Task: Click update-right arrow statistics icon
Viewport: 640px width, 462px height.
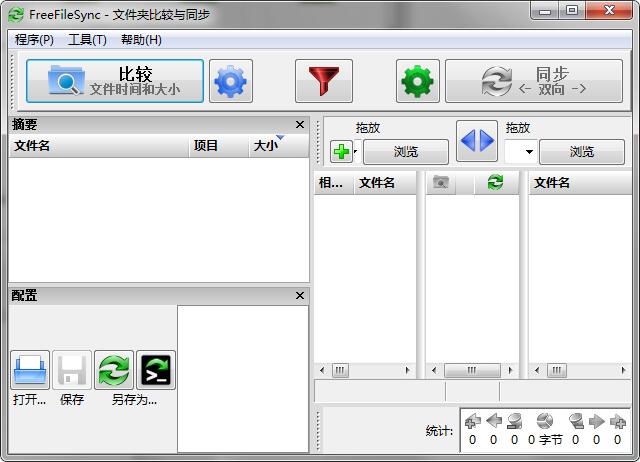Action: tap(597, 421)
